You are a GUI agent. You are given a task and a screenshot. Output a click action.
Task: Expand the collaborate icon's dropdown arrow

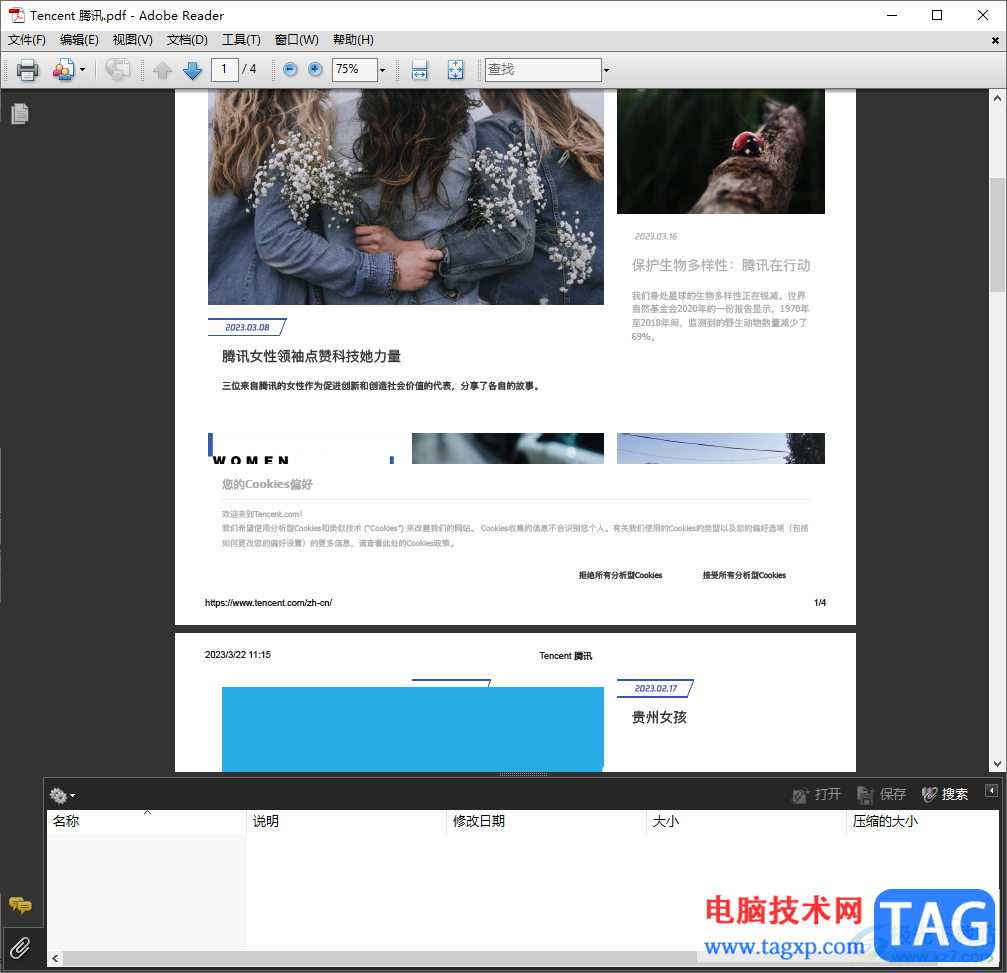(x=82, y=69)
